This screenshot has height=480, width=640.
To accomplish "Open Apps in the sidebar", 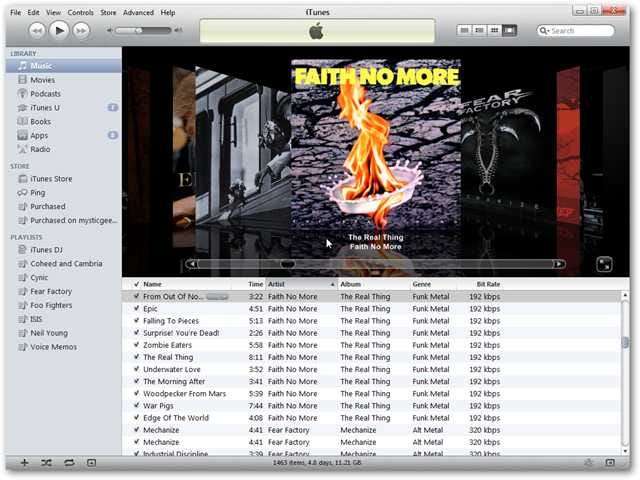I will [x=64, y=136].
